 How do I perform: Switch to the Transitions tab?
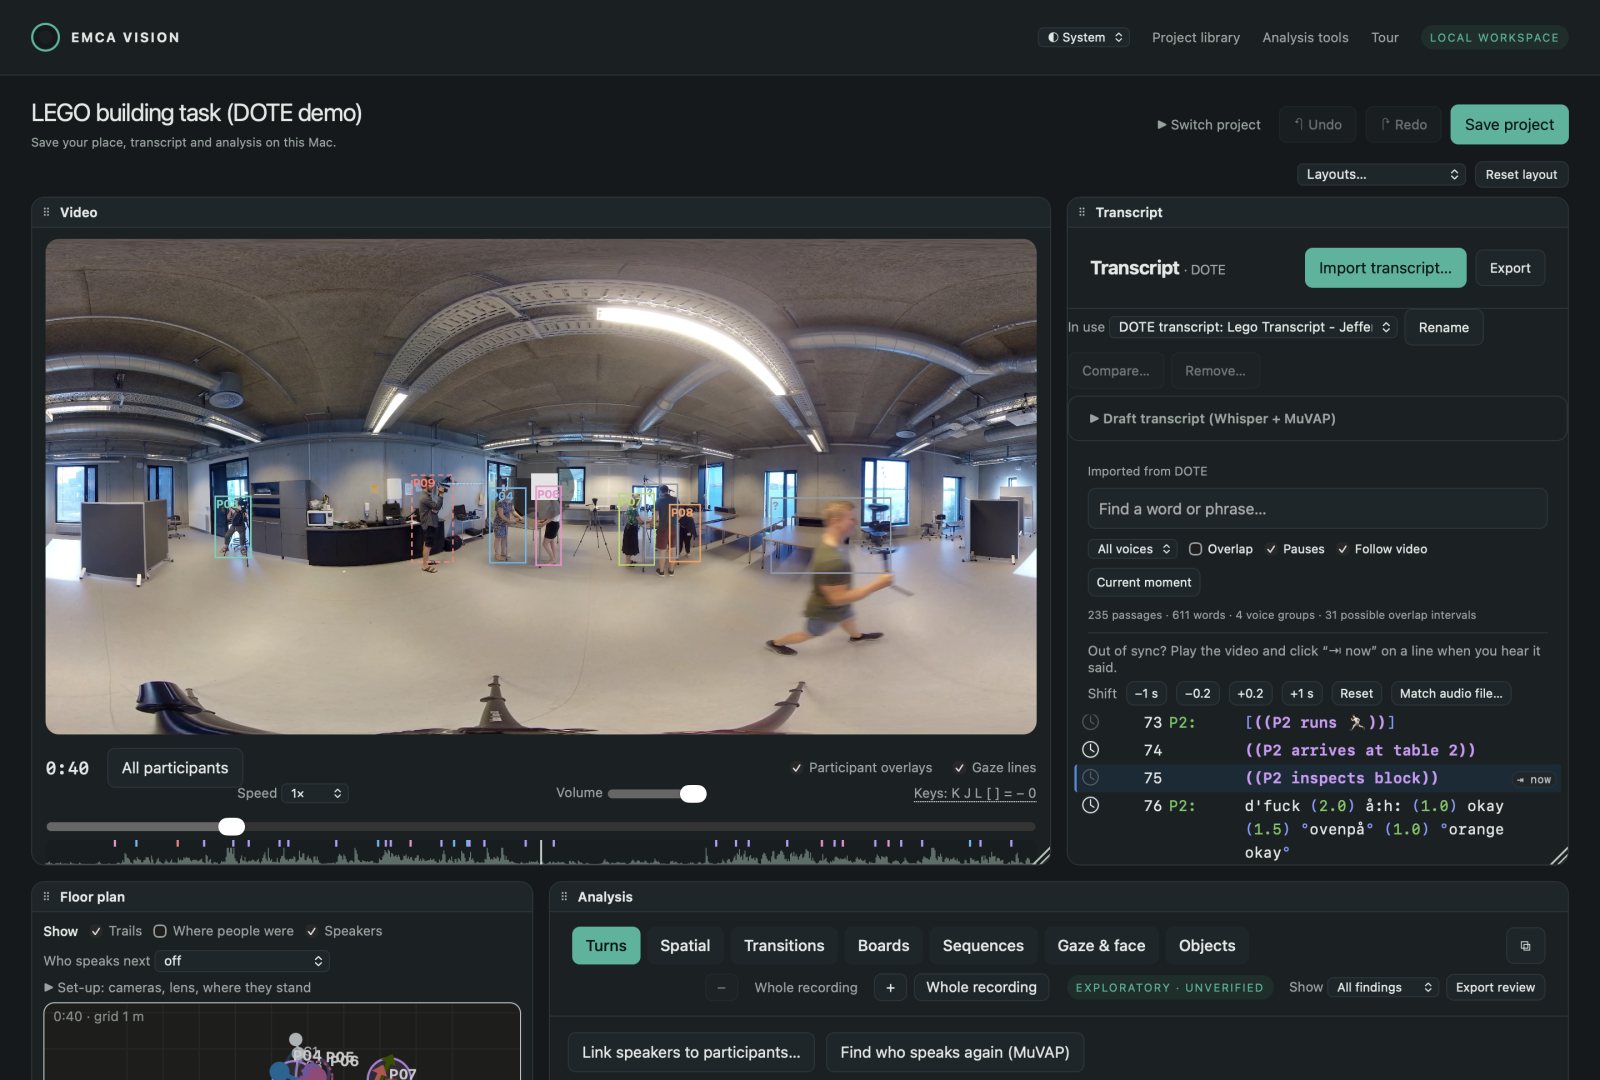(784, 946)
